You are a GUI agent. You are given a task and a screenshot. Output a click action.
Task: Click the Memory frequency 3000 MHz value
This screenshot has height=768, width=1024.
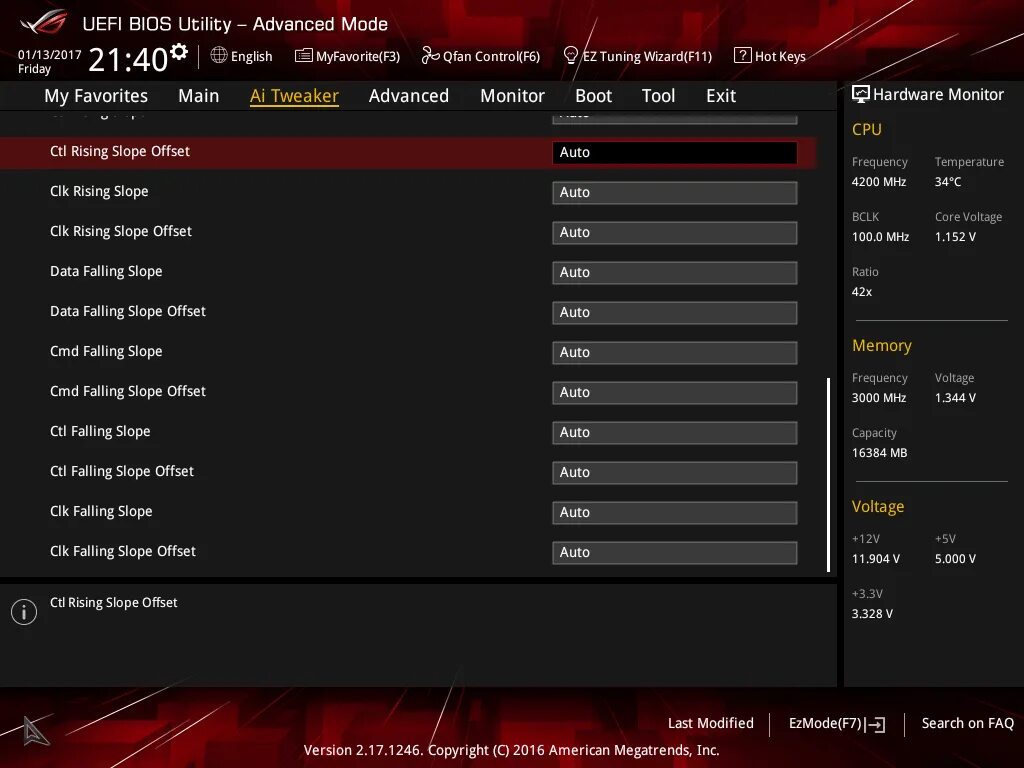point(879,398)
